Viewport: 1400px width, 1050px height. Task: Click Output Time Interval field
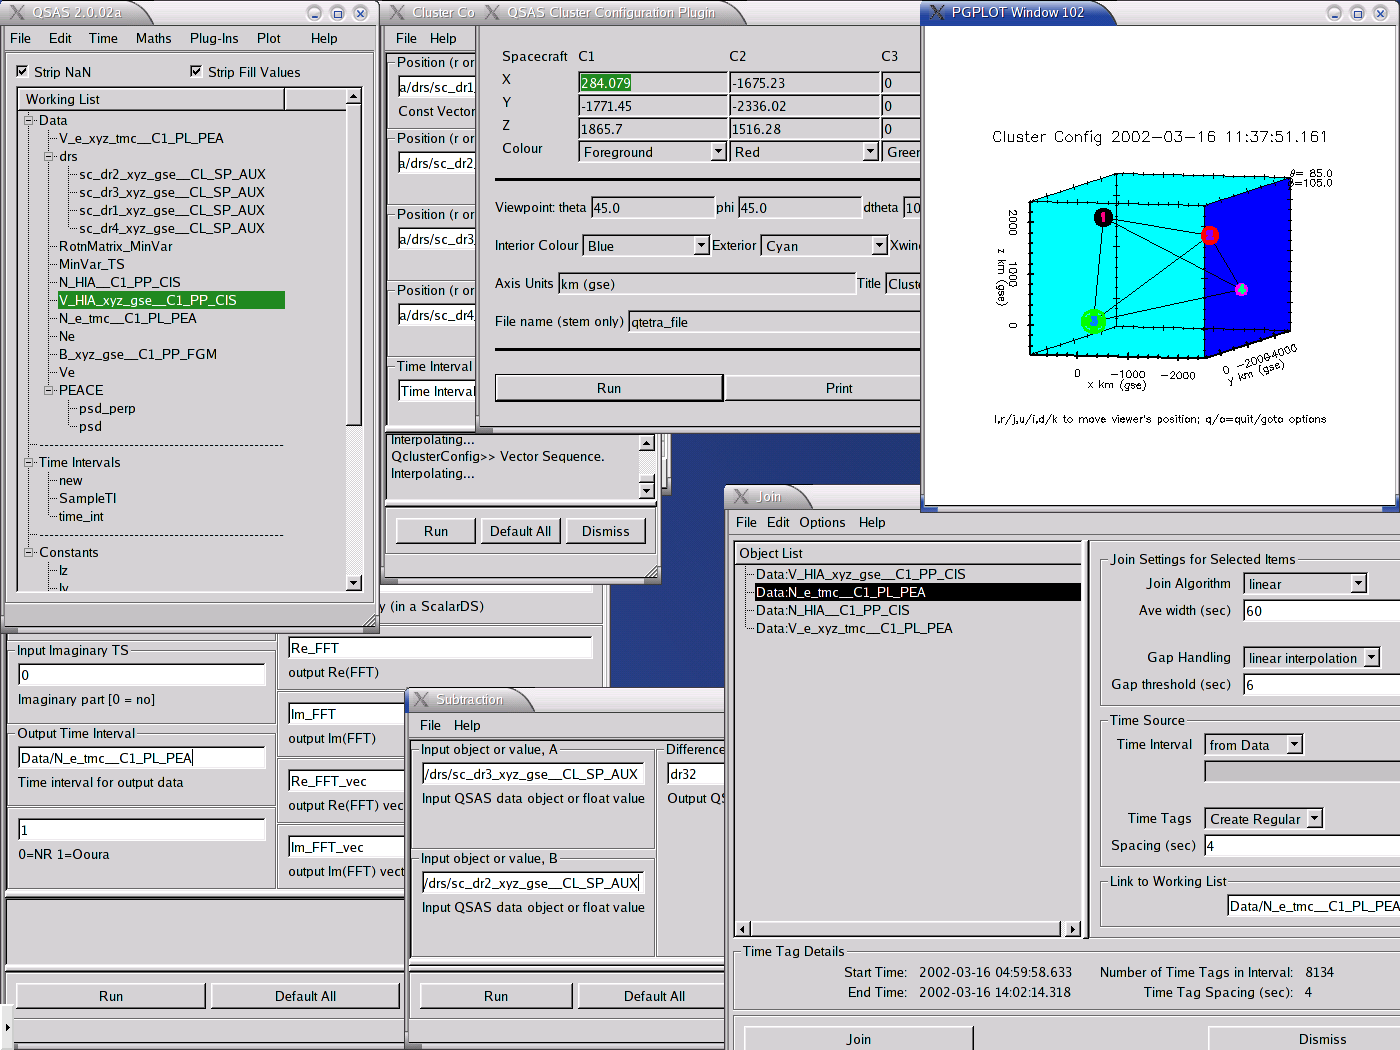tap(141, 758)
